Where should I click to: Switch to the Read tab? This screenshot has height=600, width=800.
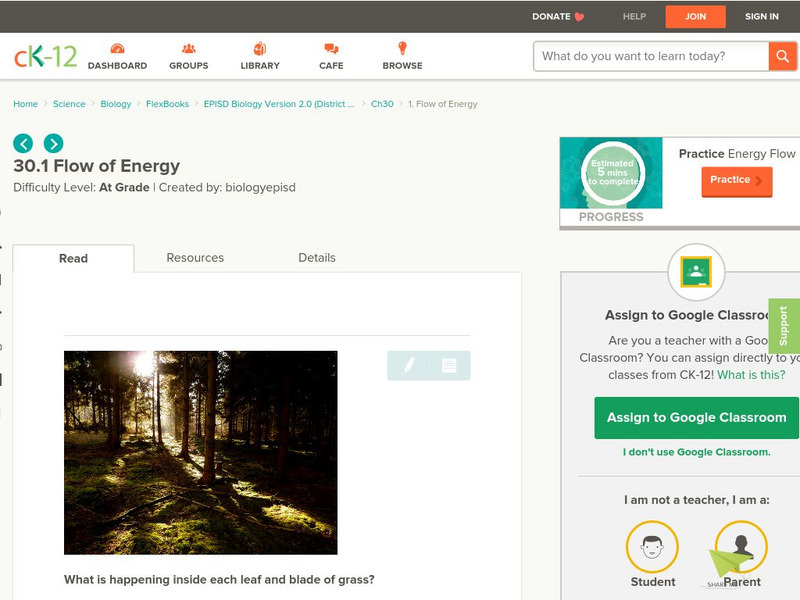coord(73,258)
